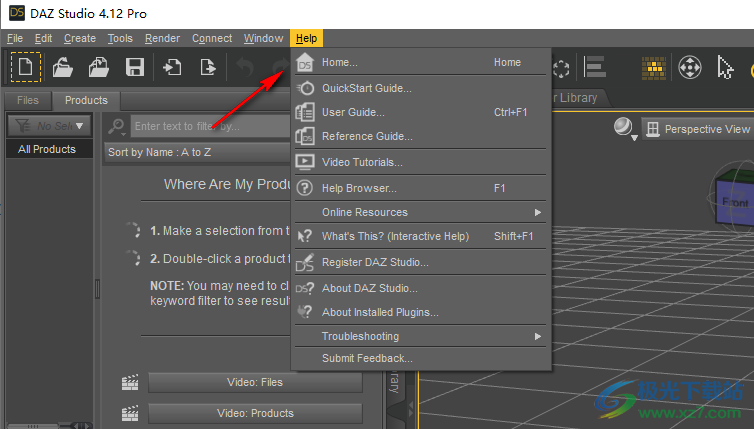Choose QuickStart Guide... menu entry
754x429 pixels.
coord(421,88)
